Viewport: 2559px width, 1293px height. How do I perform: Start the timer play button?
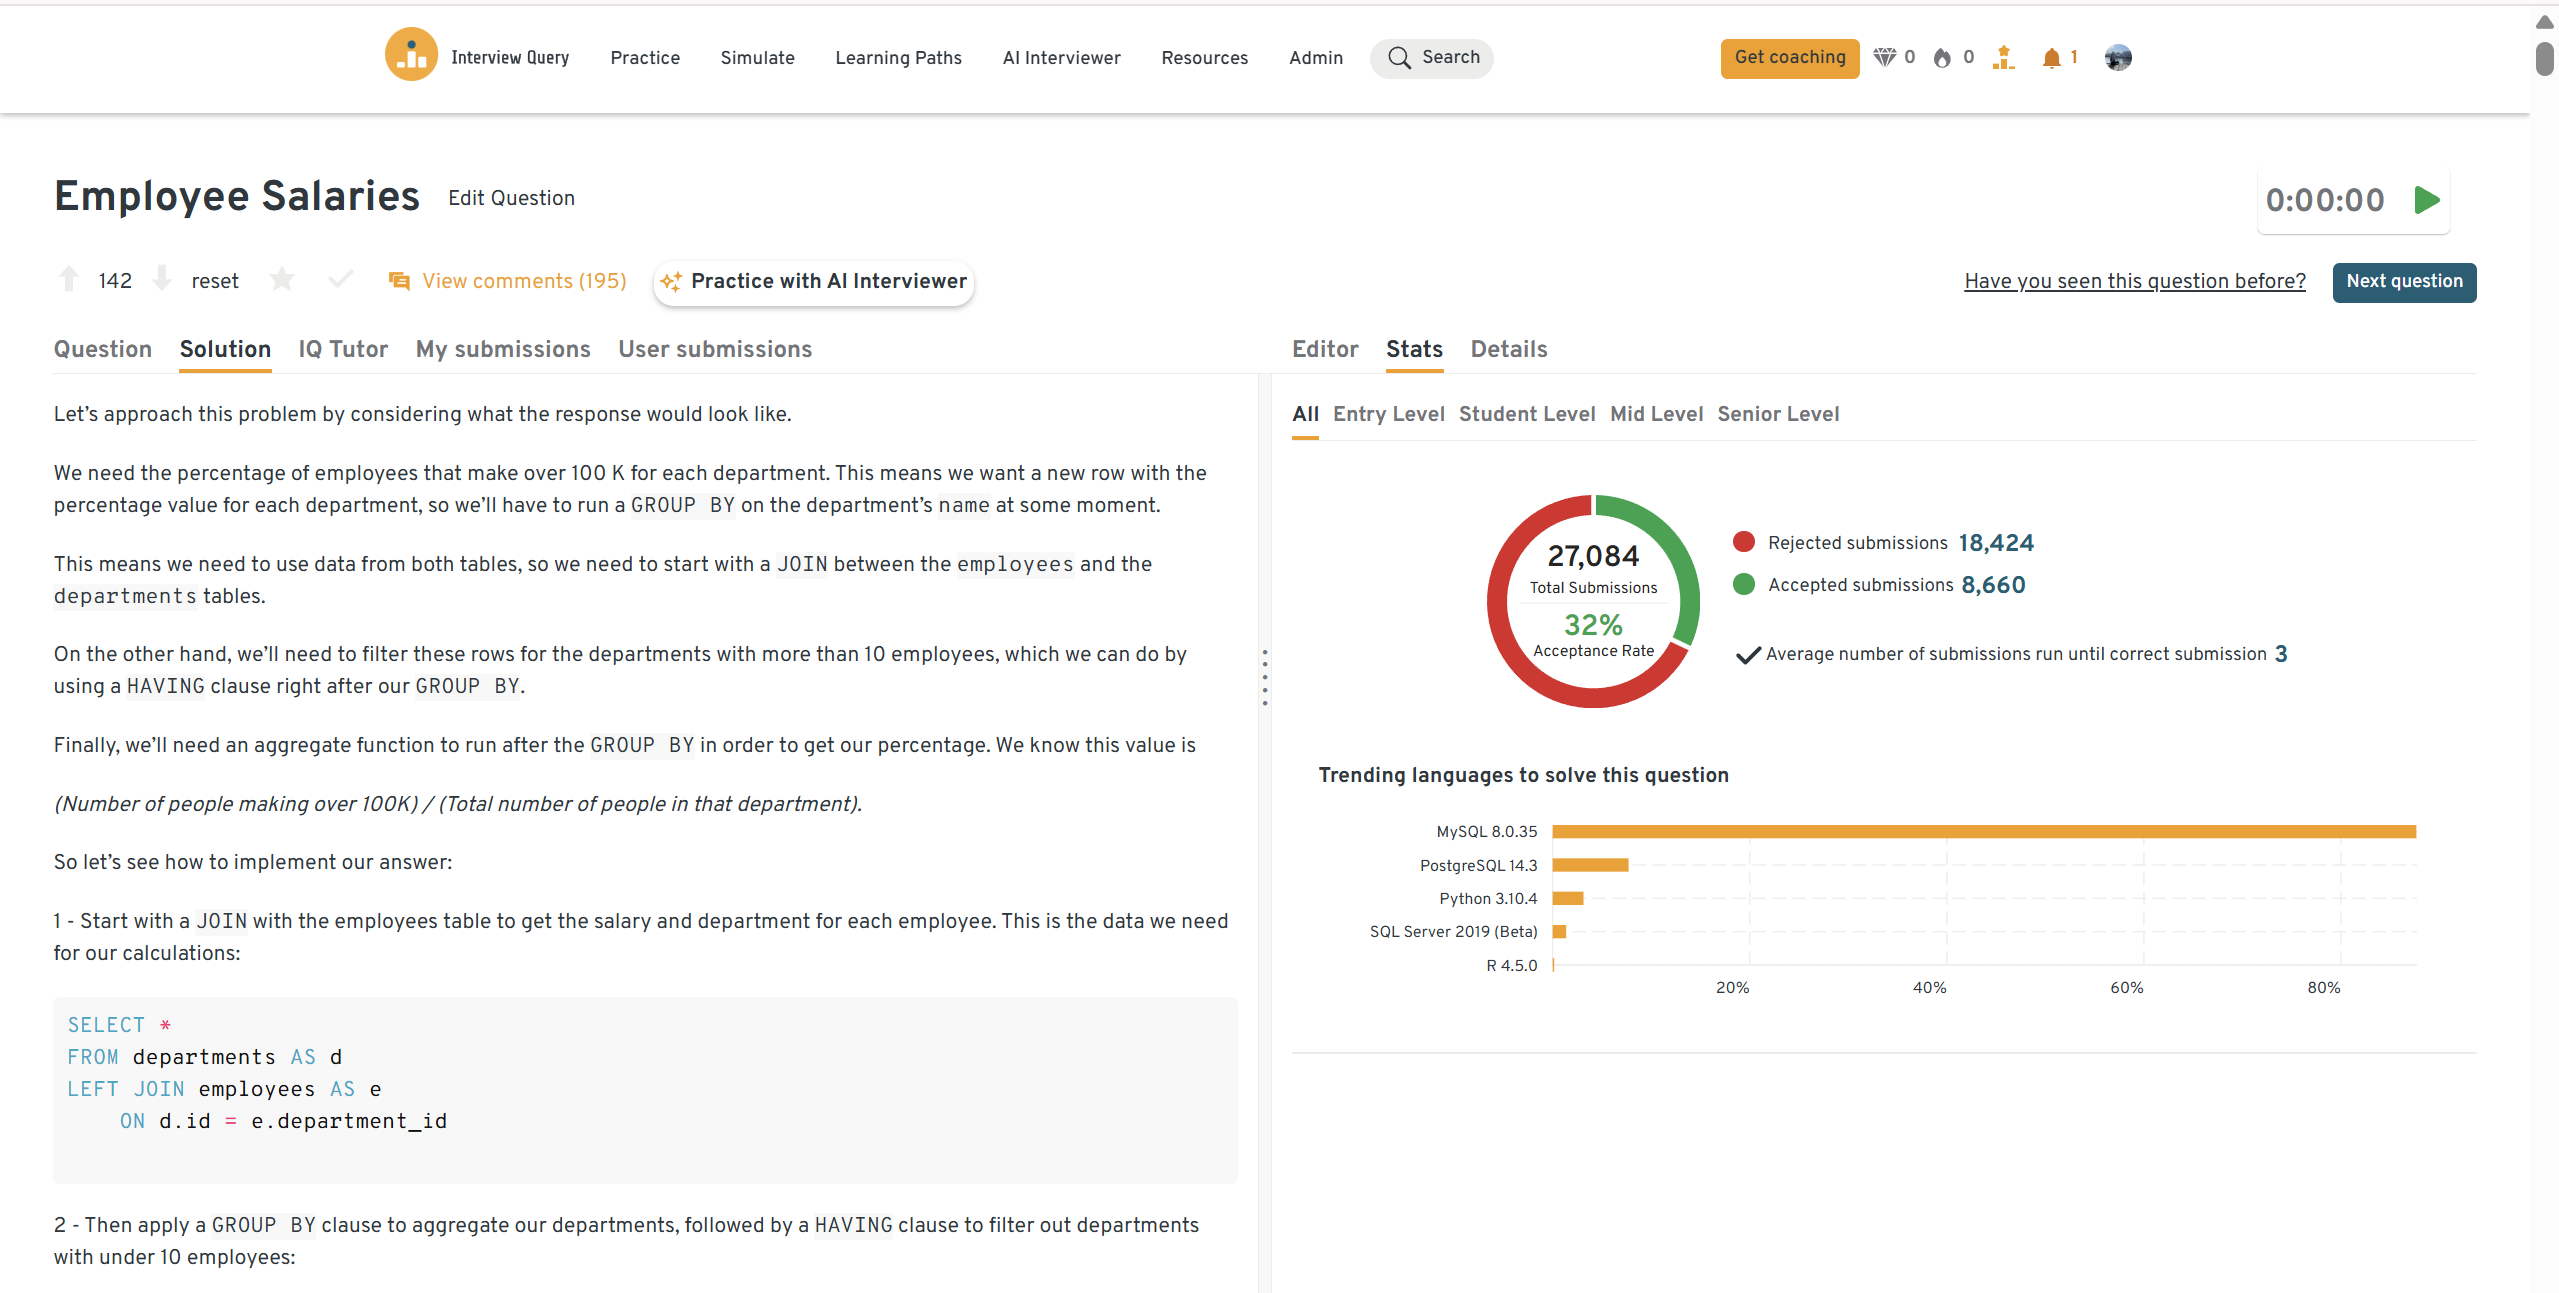[2426, 200]
